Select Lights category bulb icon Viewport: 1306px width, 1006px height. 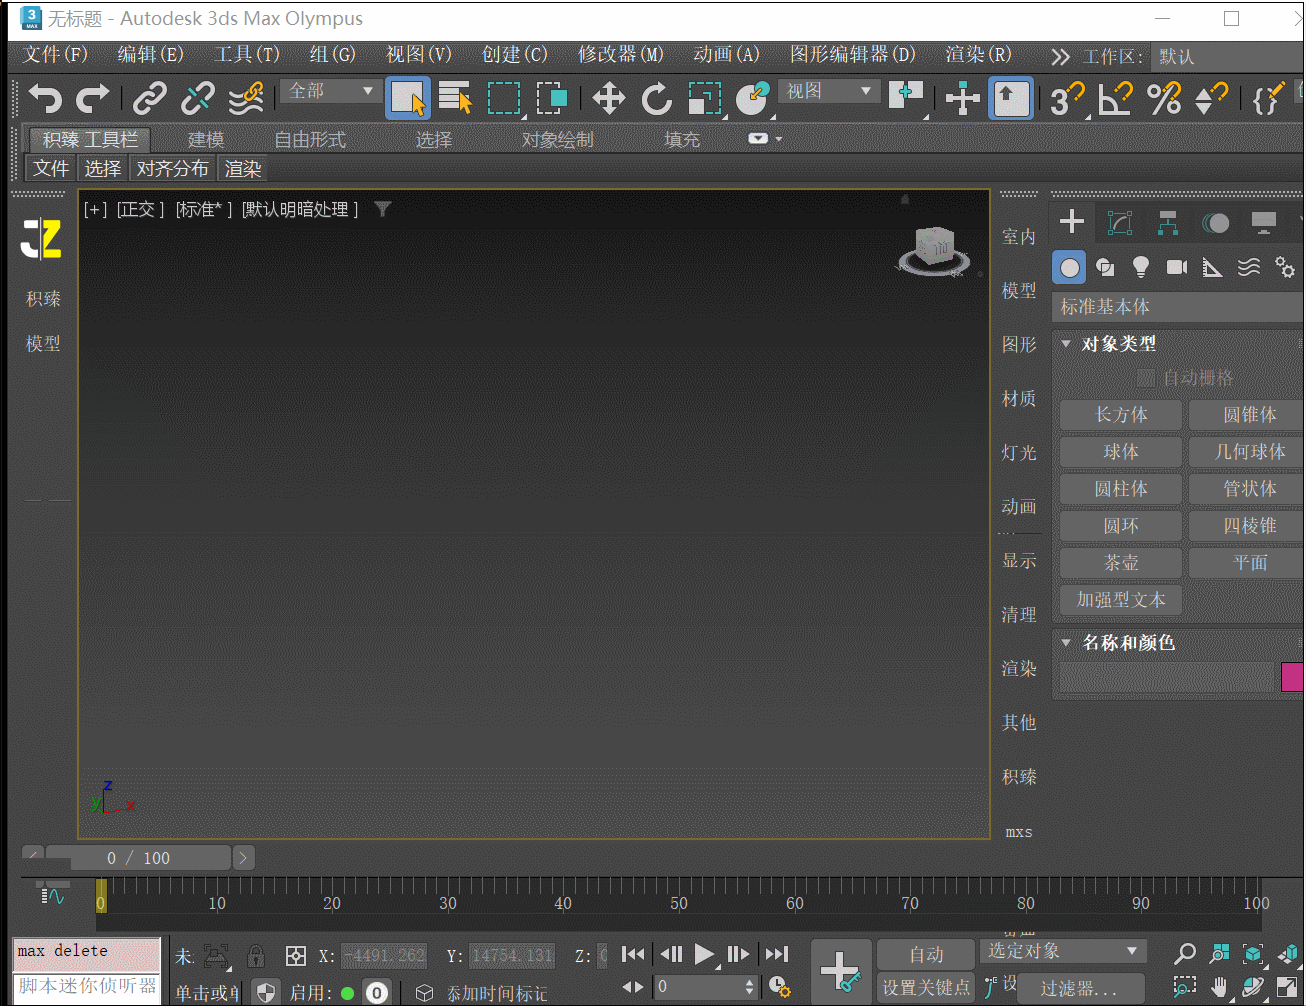[1141, 267]
